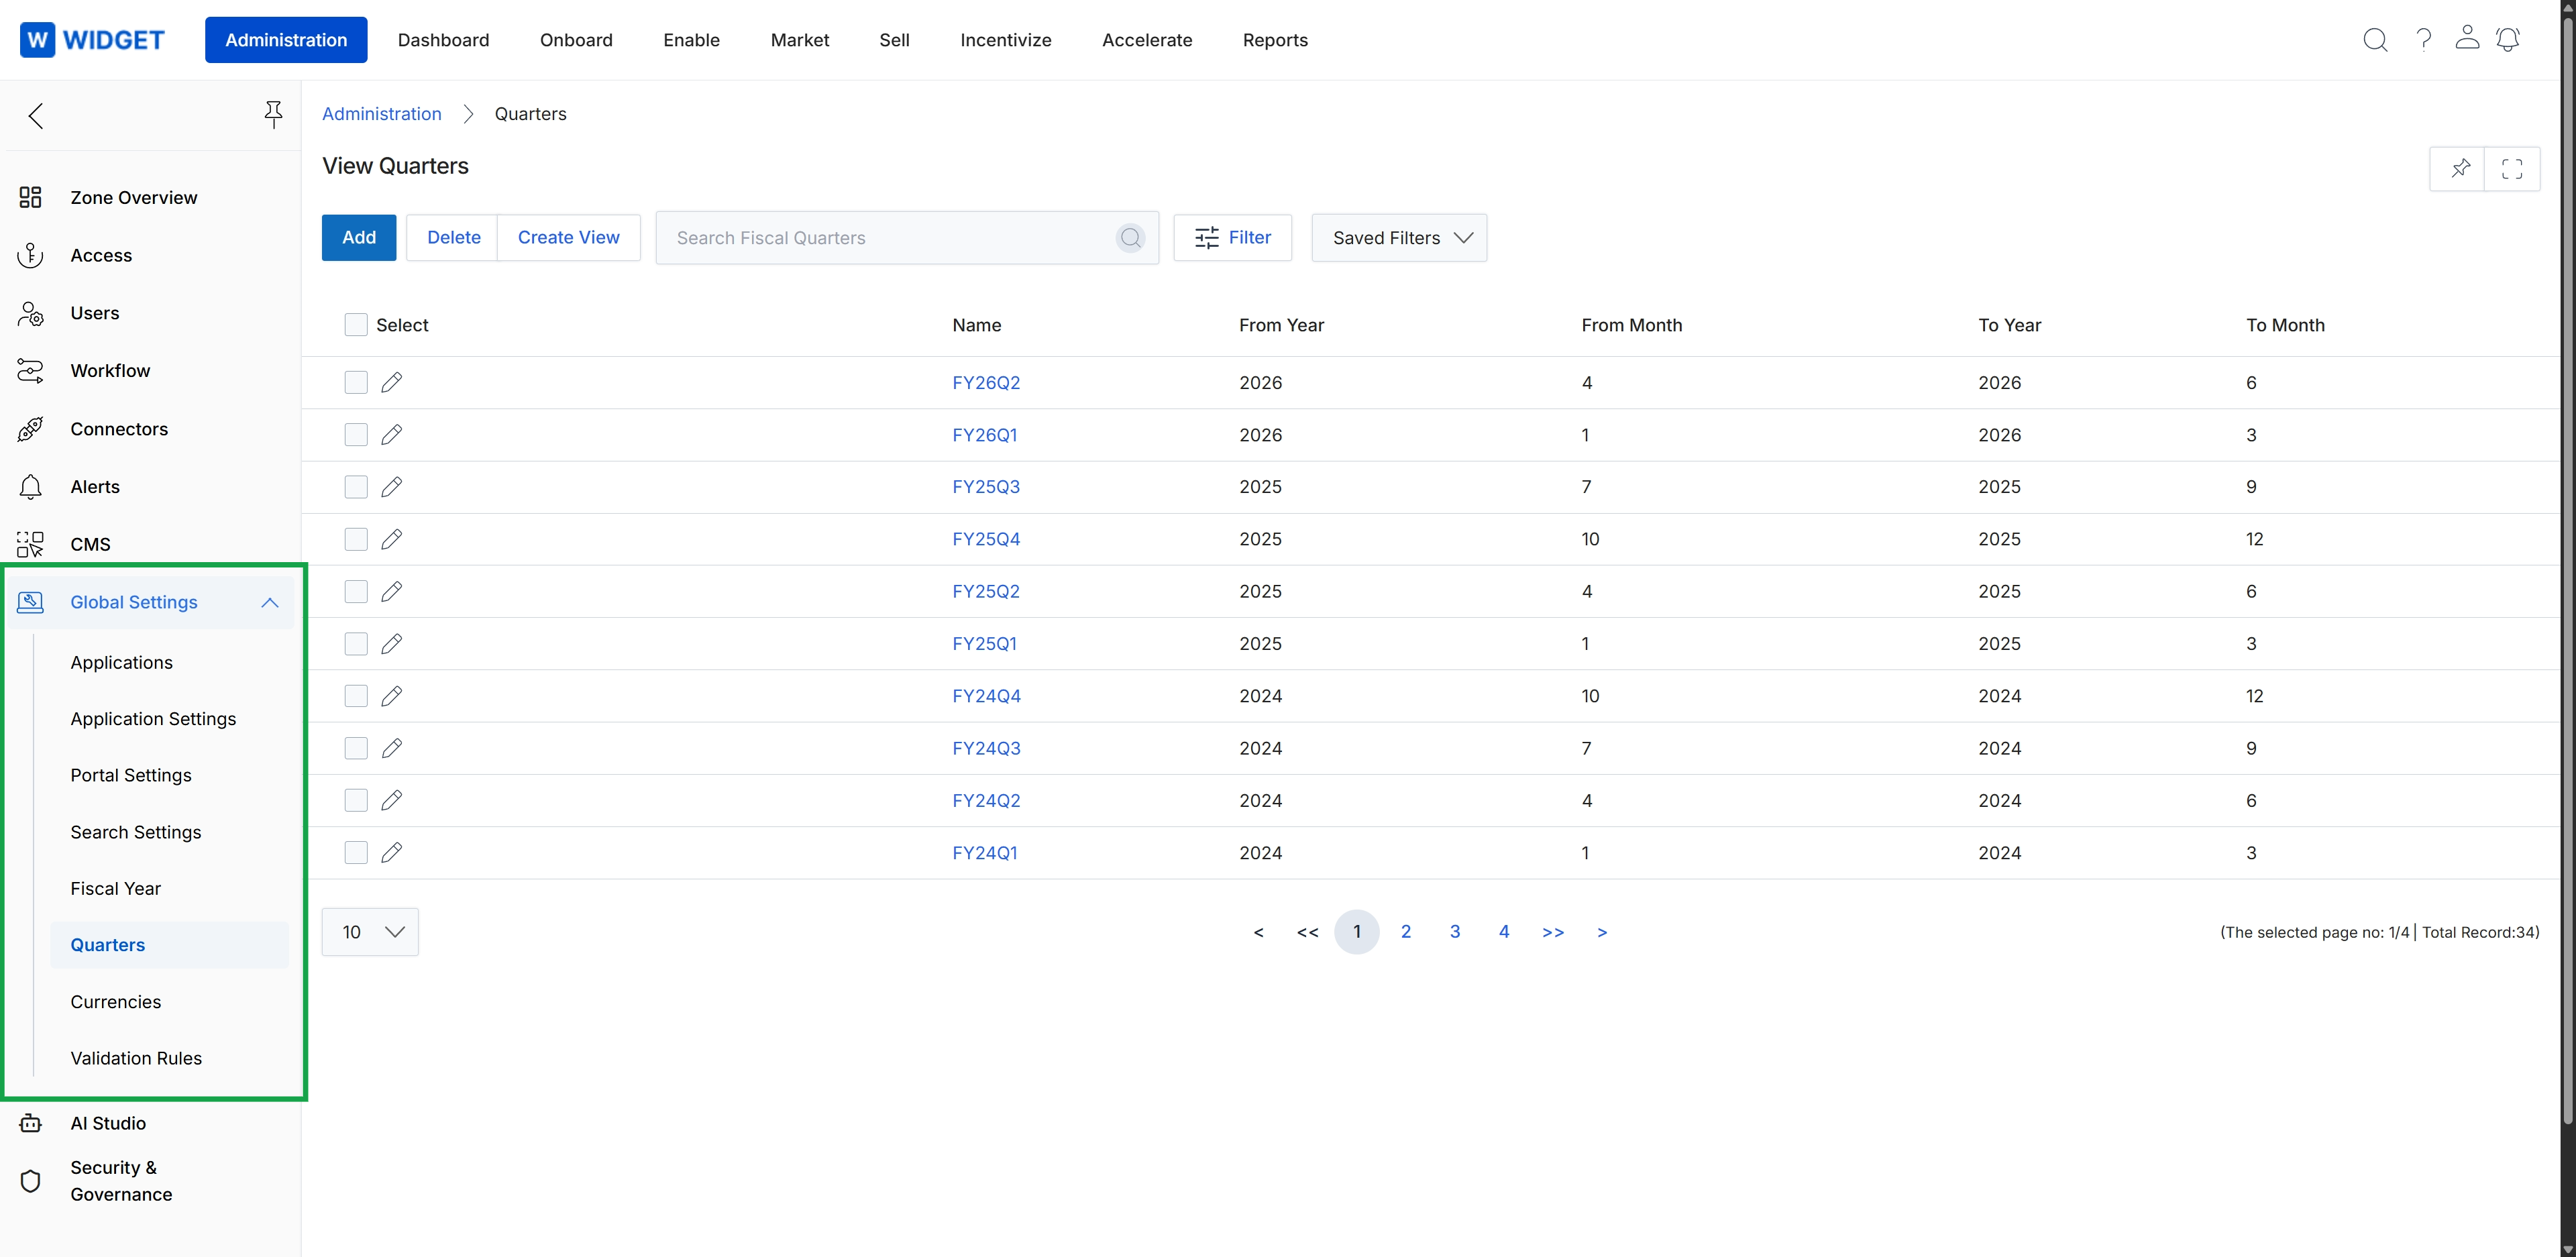Image resolution: width=2576 pixels, height=1257 pixels.
Task: Pin the sidebar with pushpin icon
Action: click(273, 114)
